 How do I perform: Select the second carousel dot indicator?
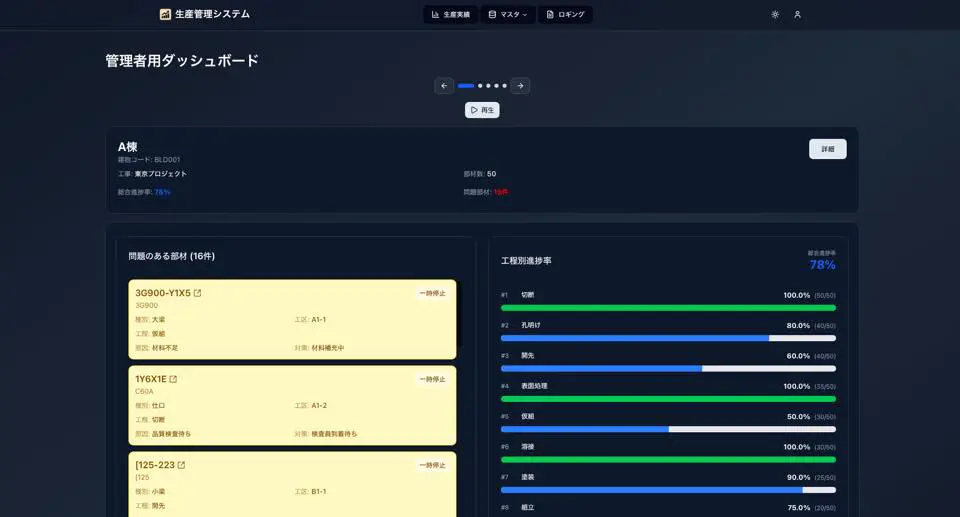coord(480,86)
